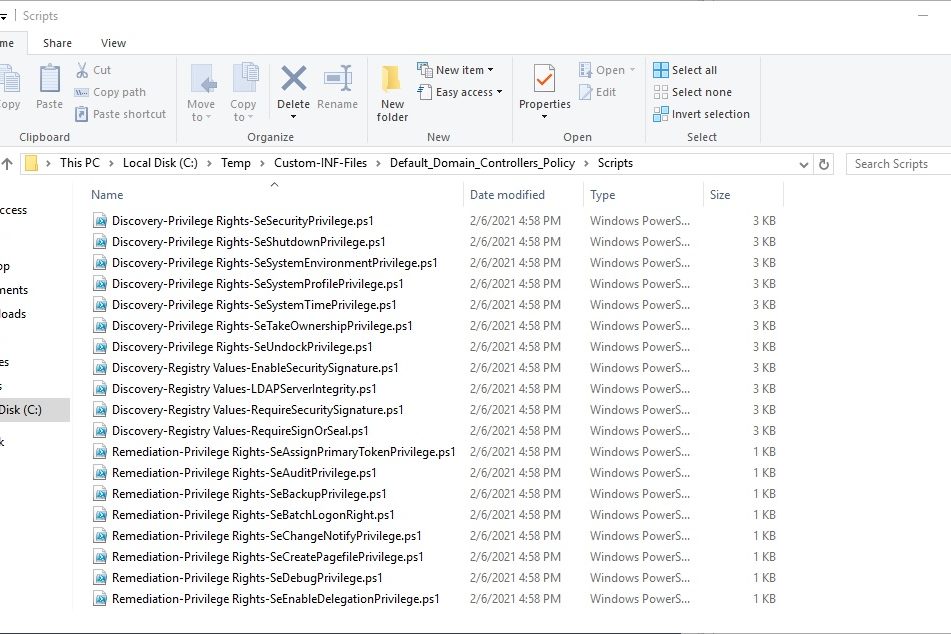Click Select none

point(693,92)
